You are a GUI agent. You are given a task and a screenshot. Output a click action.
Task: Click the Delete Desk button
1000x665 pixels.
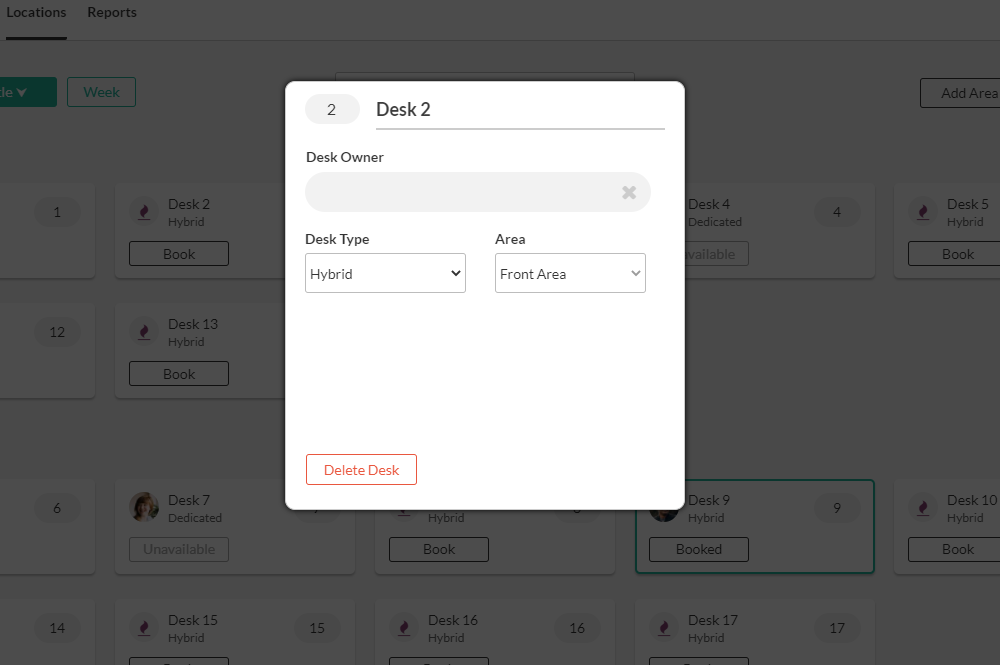click(x=361, y=470)
